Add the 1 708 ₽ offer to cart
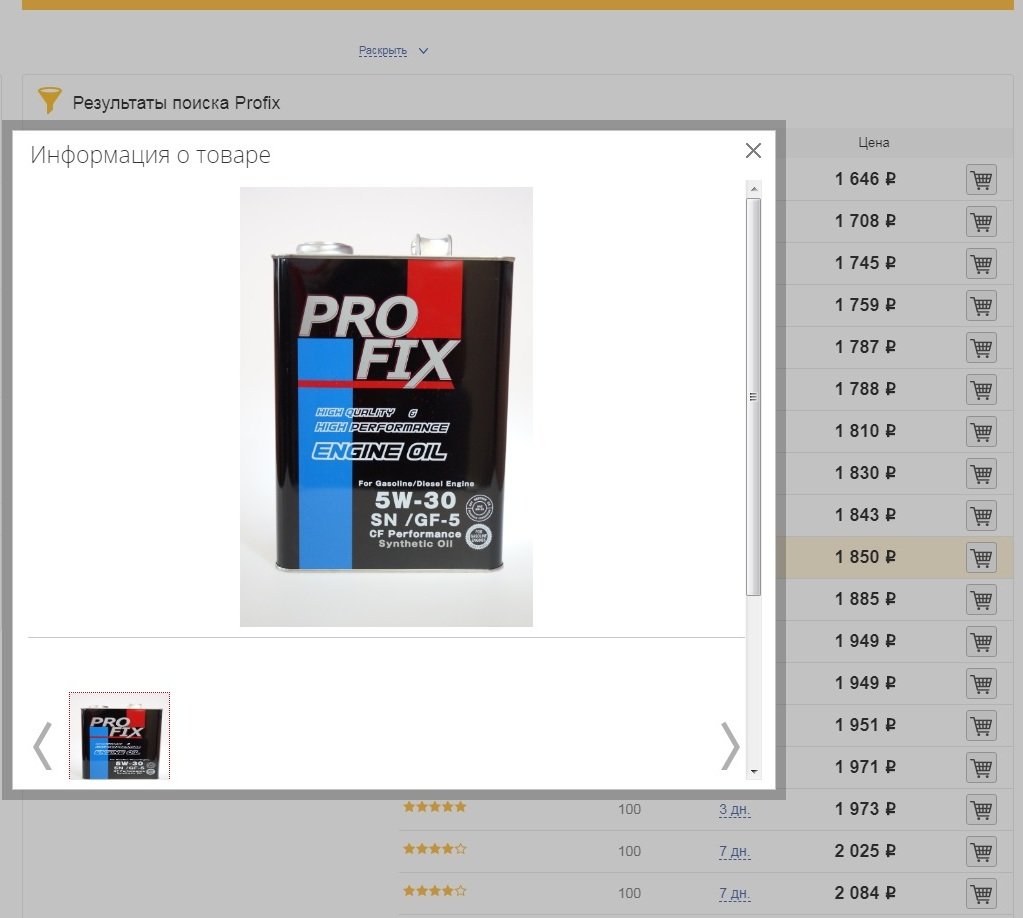Screen dimensions: 1023x918 tap(981, 221)
